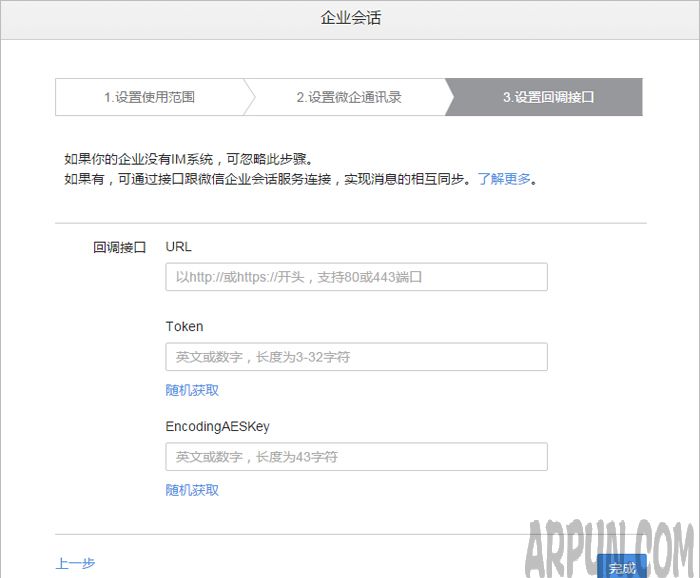Open the 了解更多 link

pyautogui.click(x=503, y=180)
